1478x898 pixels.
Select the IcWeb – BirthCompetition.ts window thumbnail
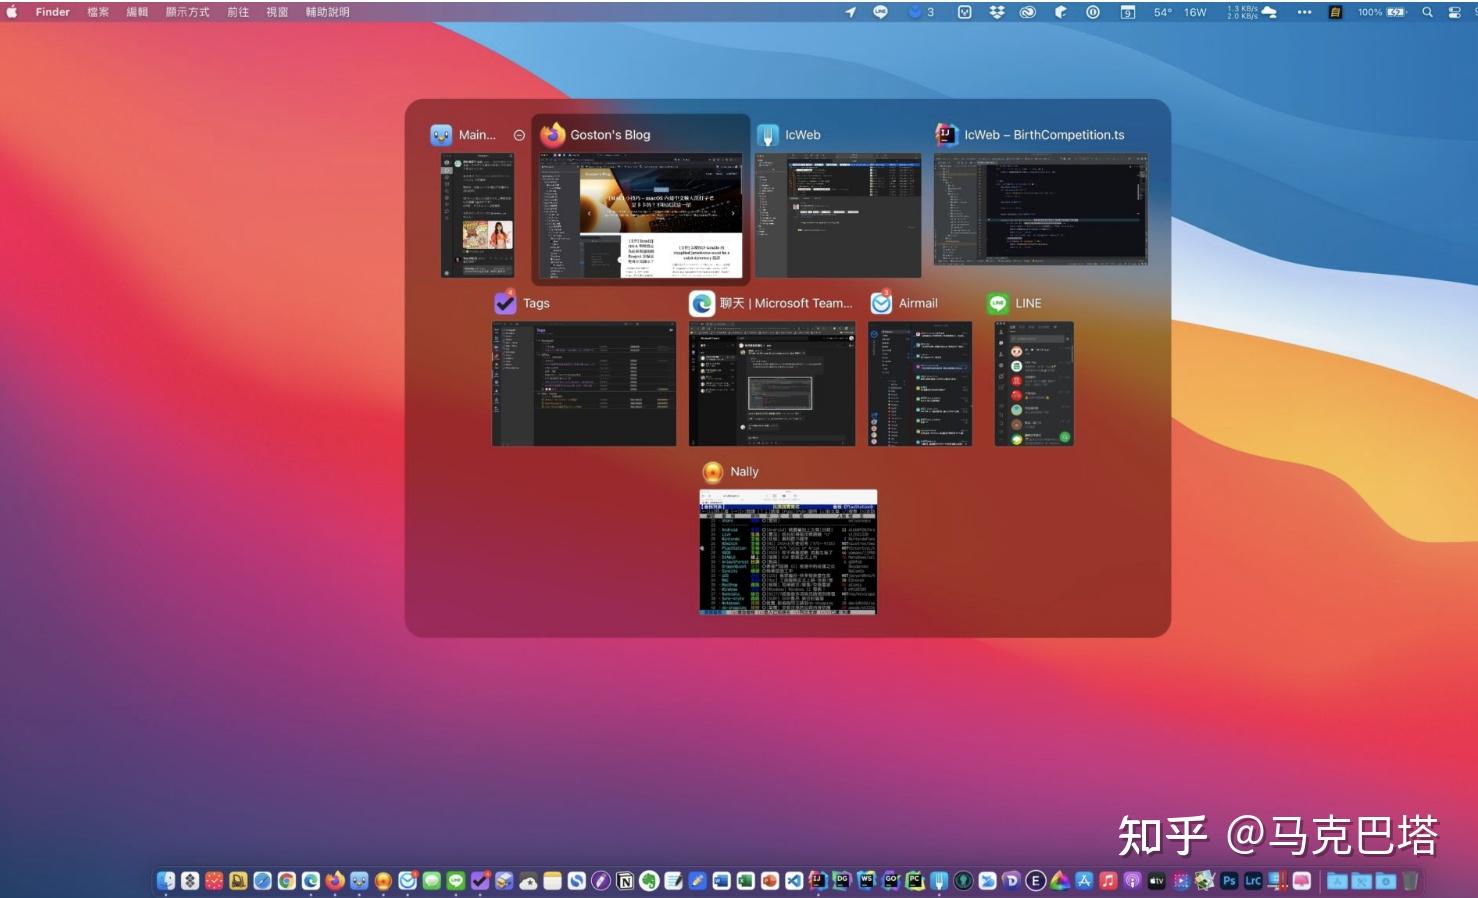[x=1040, y=209]
